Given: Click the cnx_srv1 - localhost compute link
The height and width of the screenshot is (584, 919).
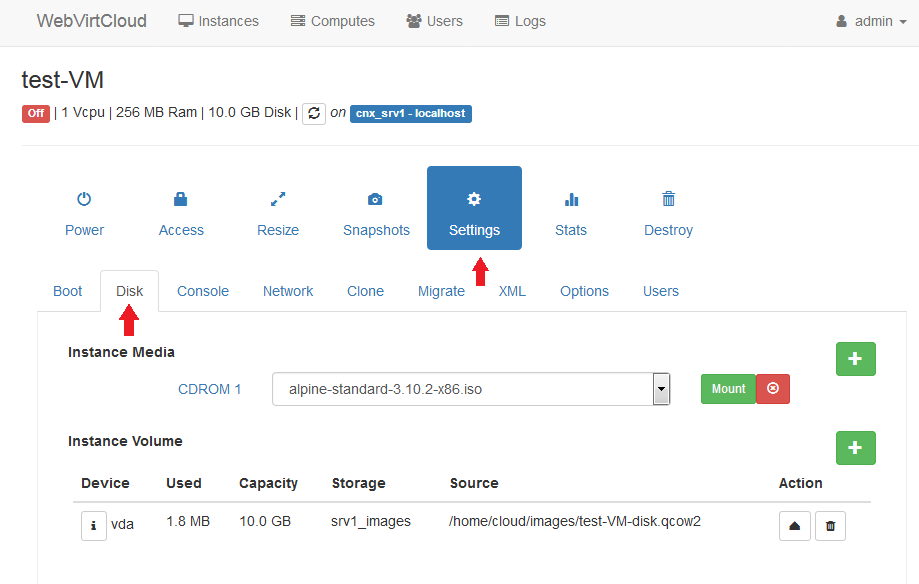Looking at the screenshot, I should [x=410, y=113].
